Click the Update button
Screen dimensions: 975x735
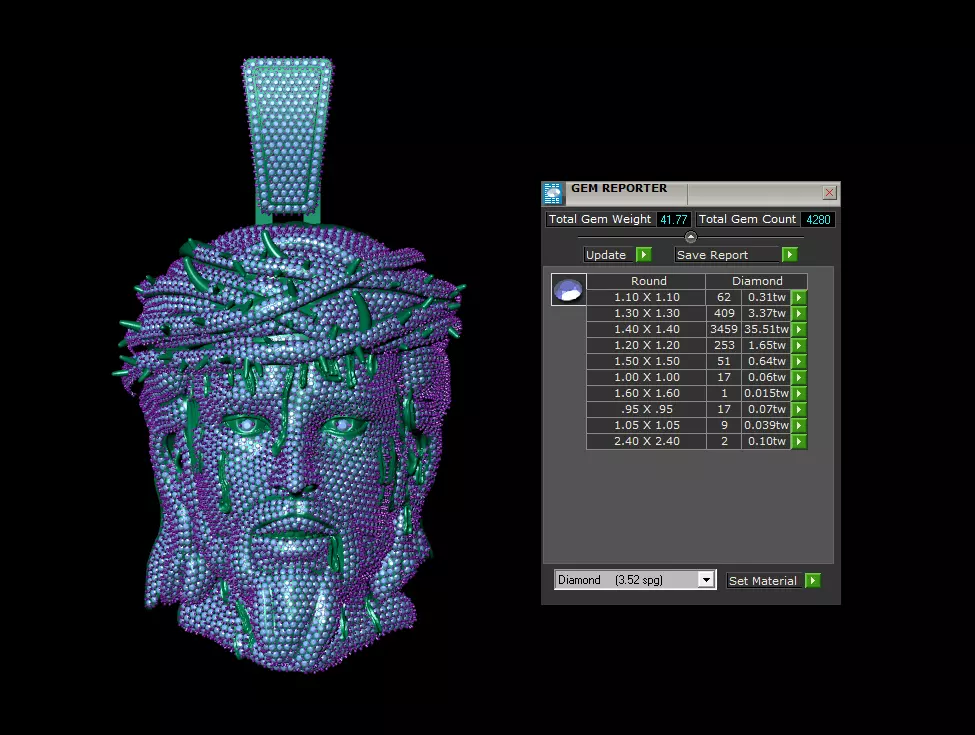pos(609,255)
